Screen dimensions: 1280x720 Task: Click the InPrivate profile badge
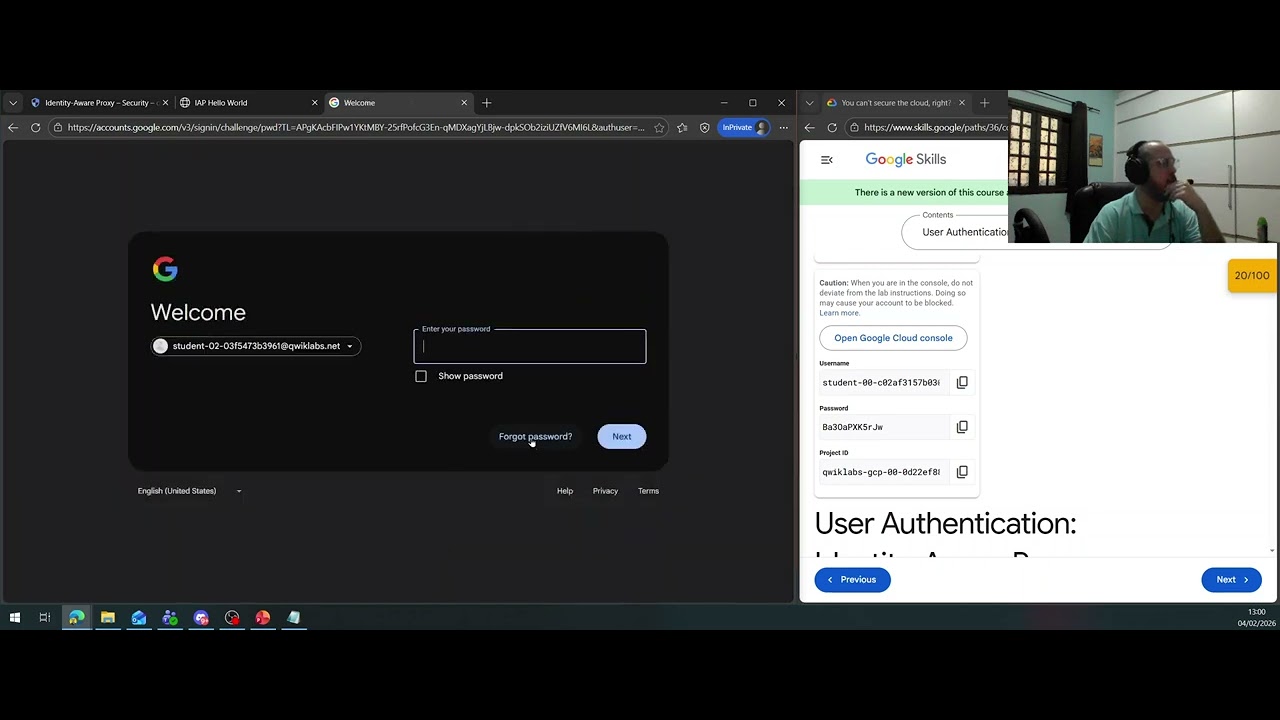[744, 127]
